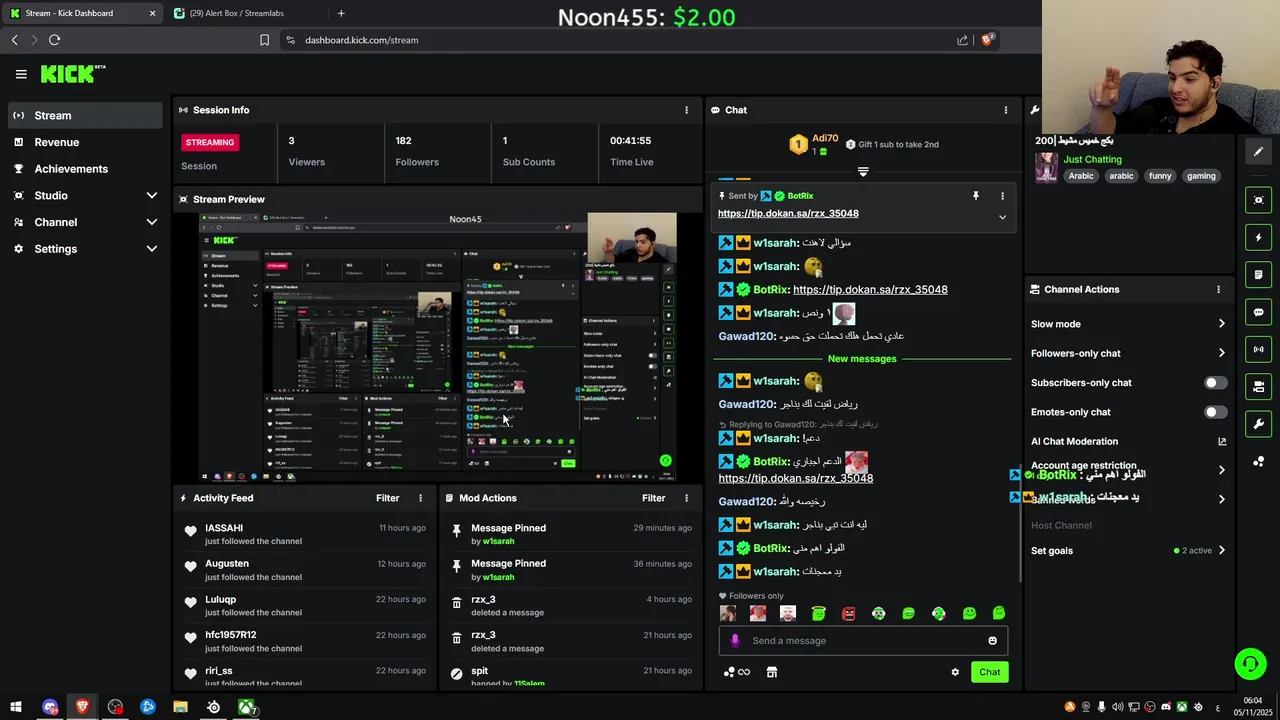Open the shop icon below chat input

[771, 672]
